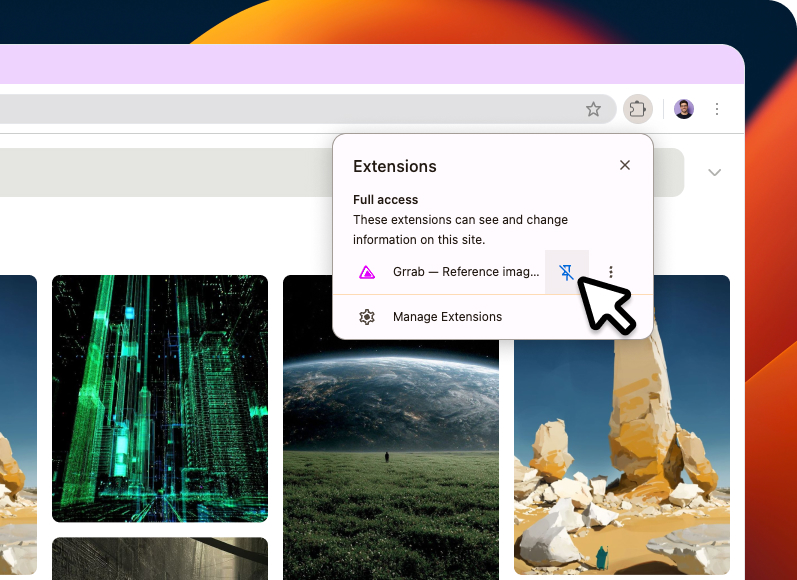797x580 pixels.
Task: Open the user profile avatar
Action: click(x=684, y=109)
